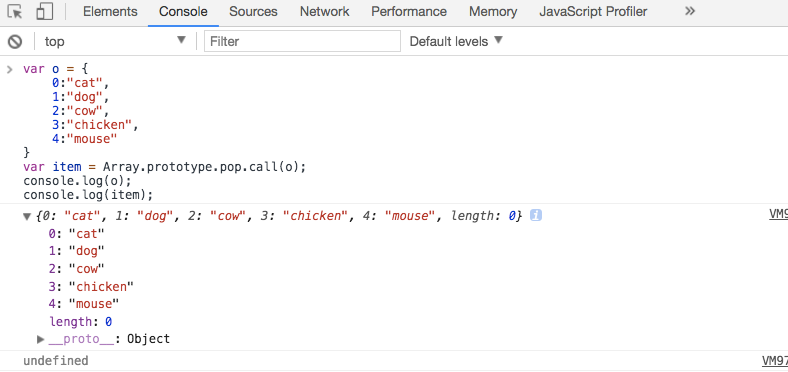Open the Memory tab
This screenshot has width=788, height=372.
(x=493, y=12)
